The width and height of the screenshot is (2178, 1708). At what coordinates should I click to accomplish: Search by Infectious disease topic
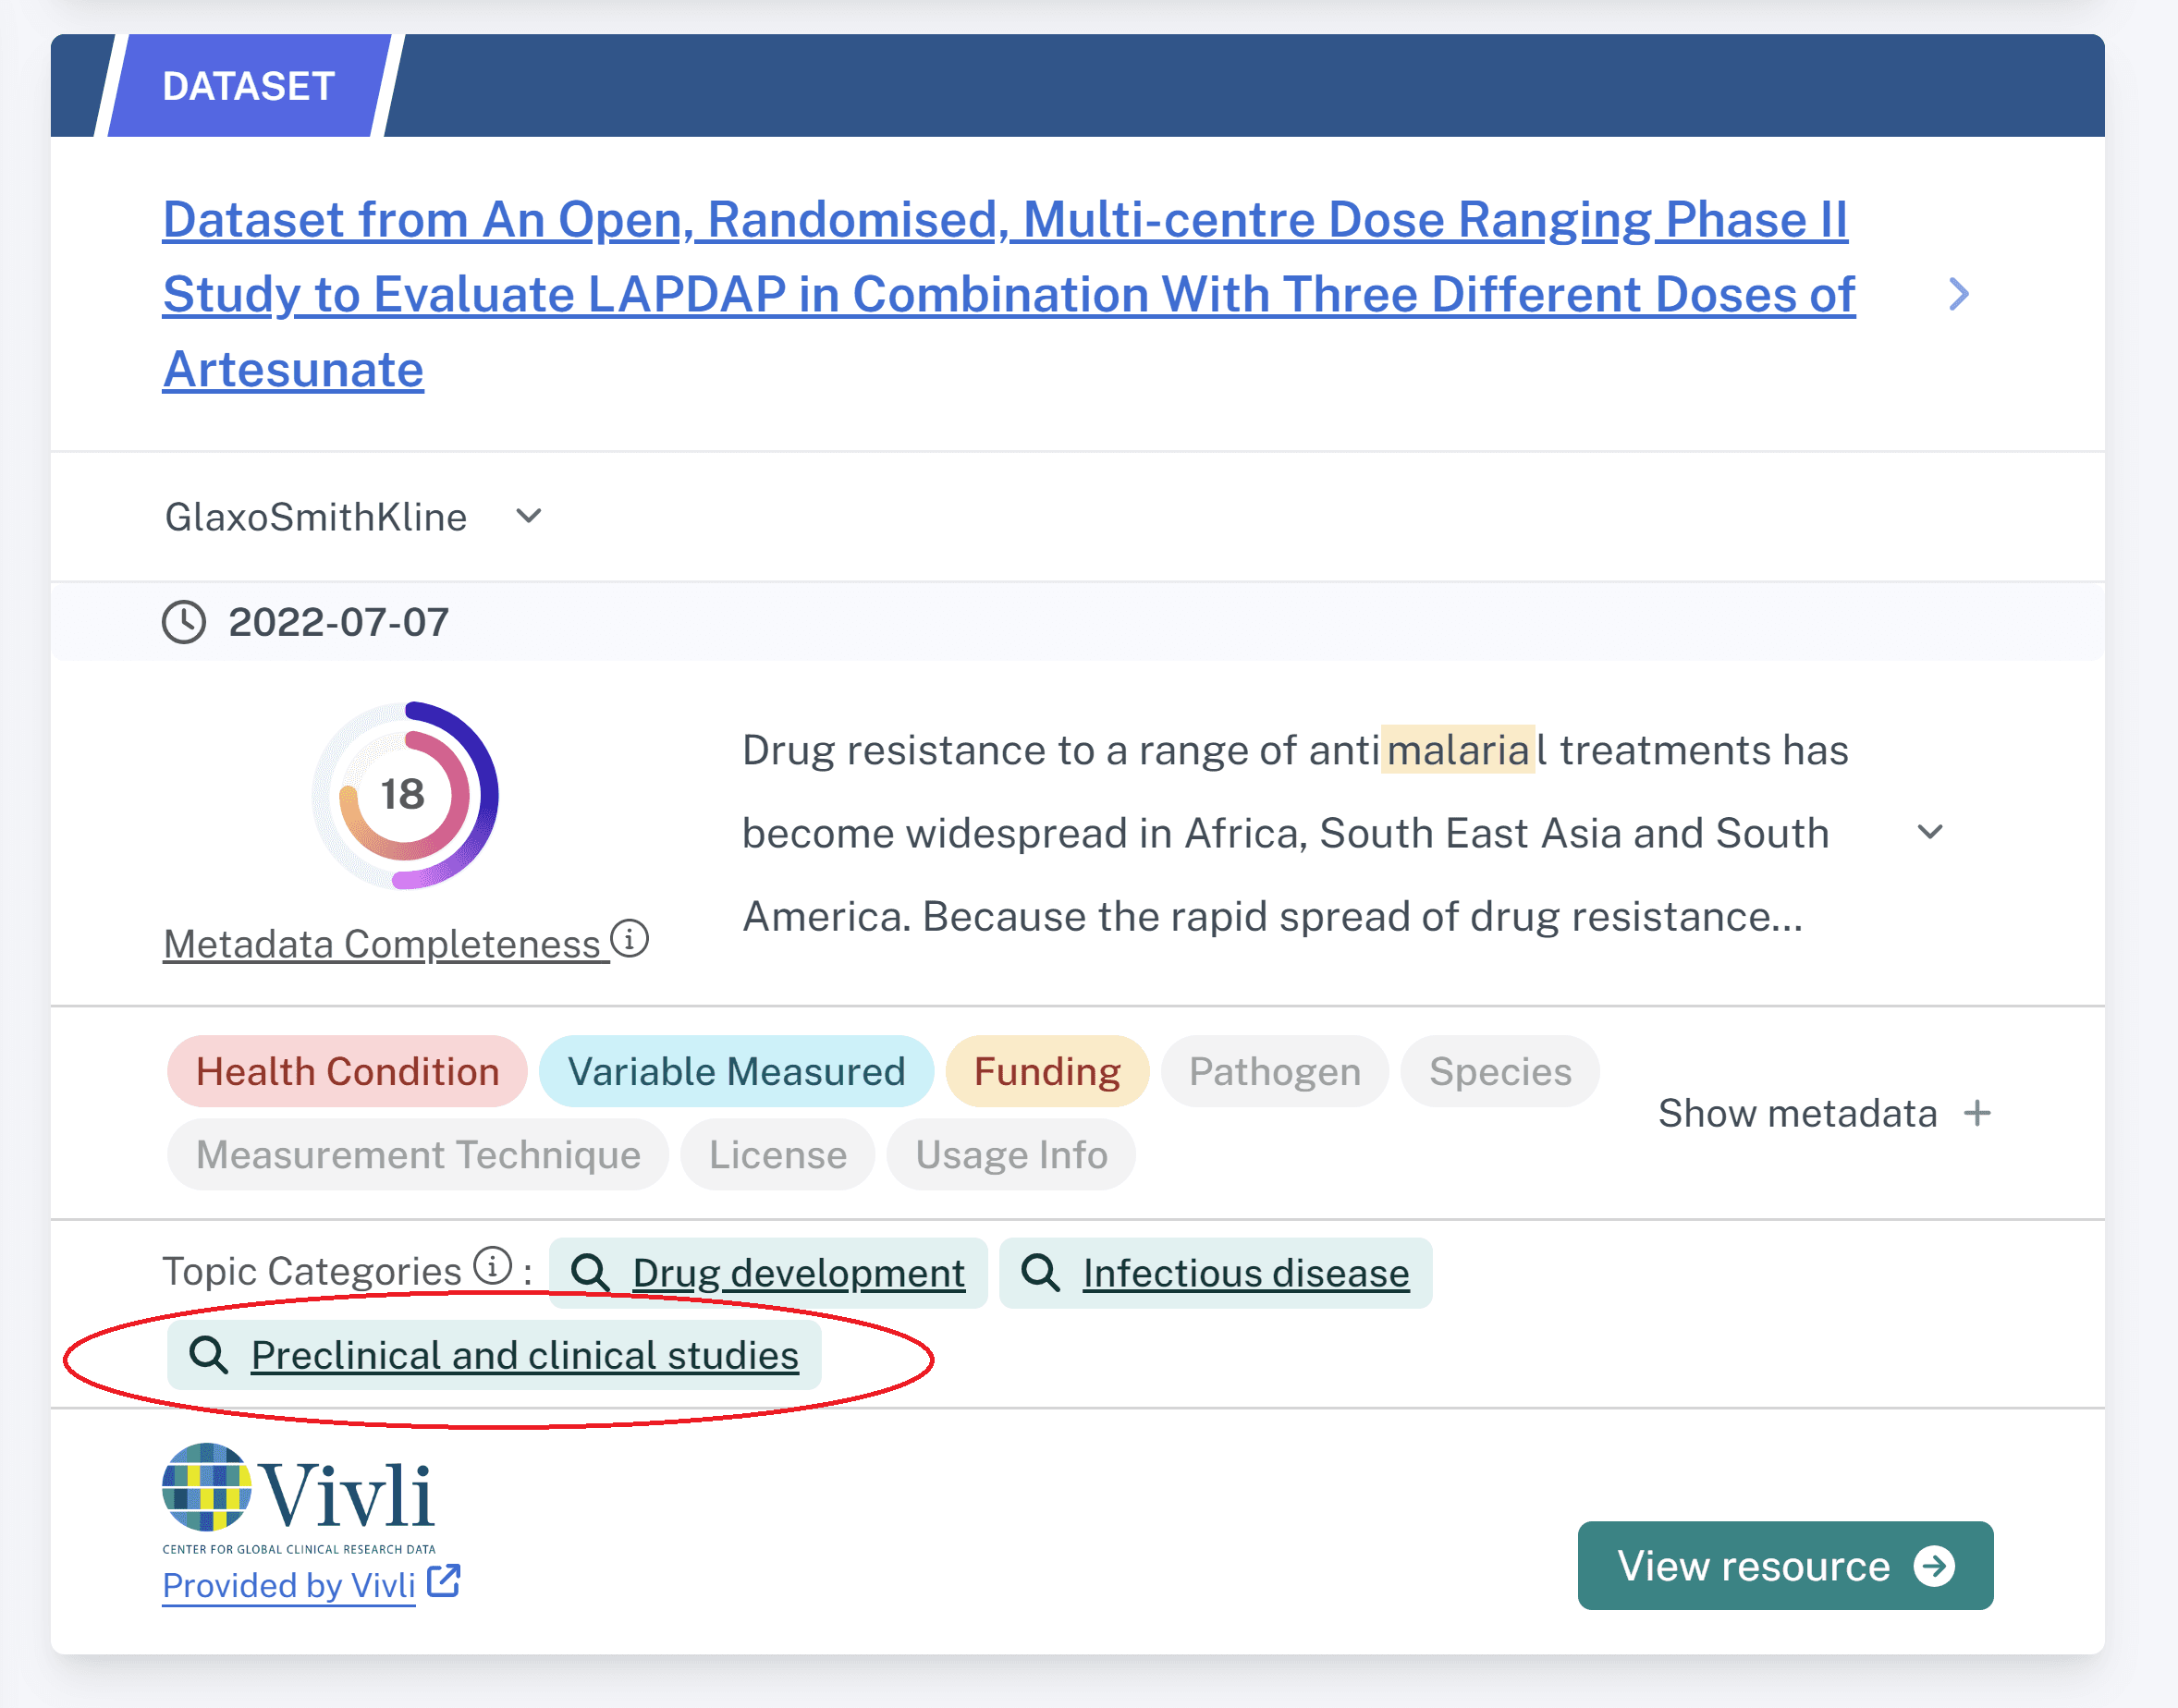coord(1215,1273)
